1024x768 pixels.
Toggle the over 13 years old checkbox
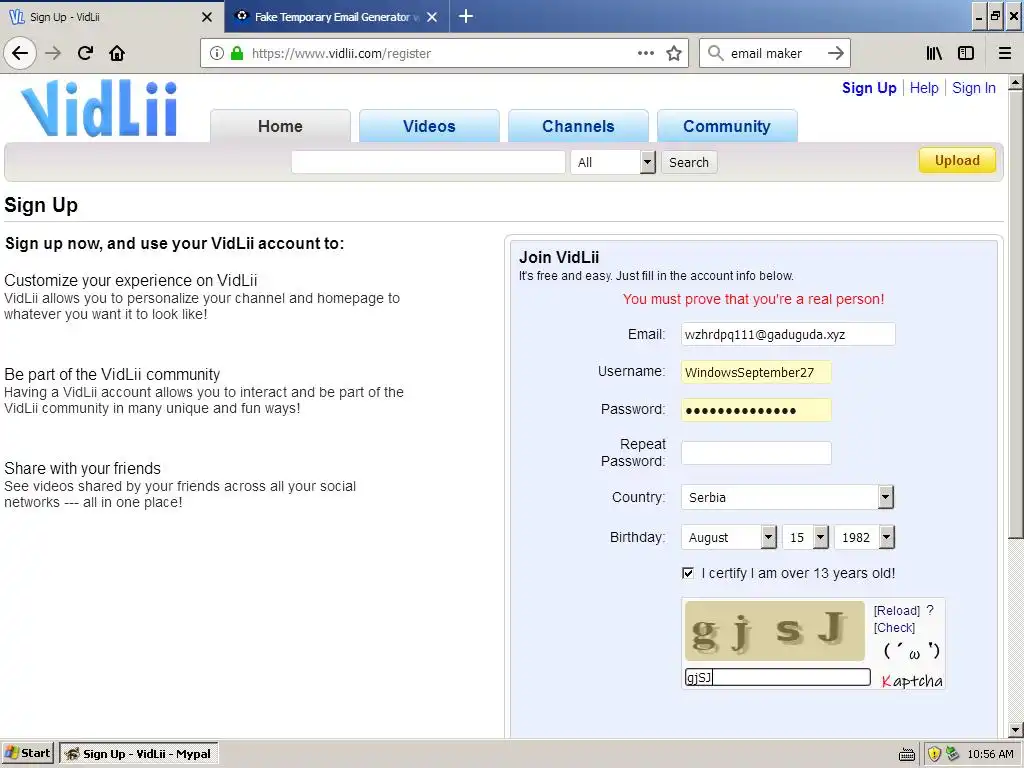[x=688, y=573]
